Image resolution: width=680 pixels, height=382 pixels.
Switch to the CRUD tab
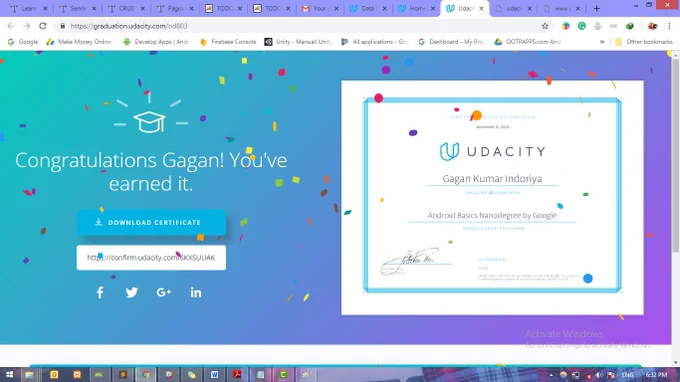tap(126, 8)
